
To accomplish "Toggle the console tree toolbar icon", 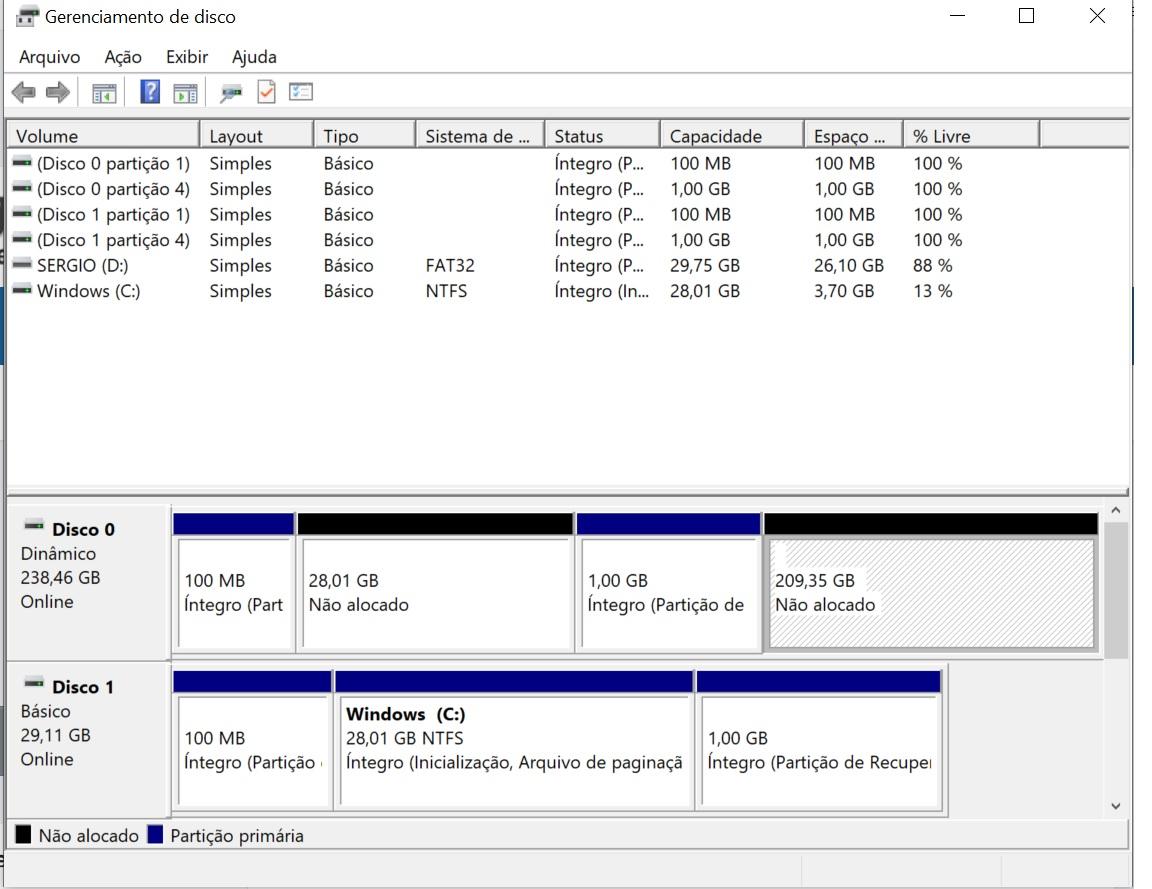I will coord(104,93).
